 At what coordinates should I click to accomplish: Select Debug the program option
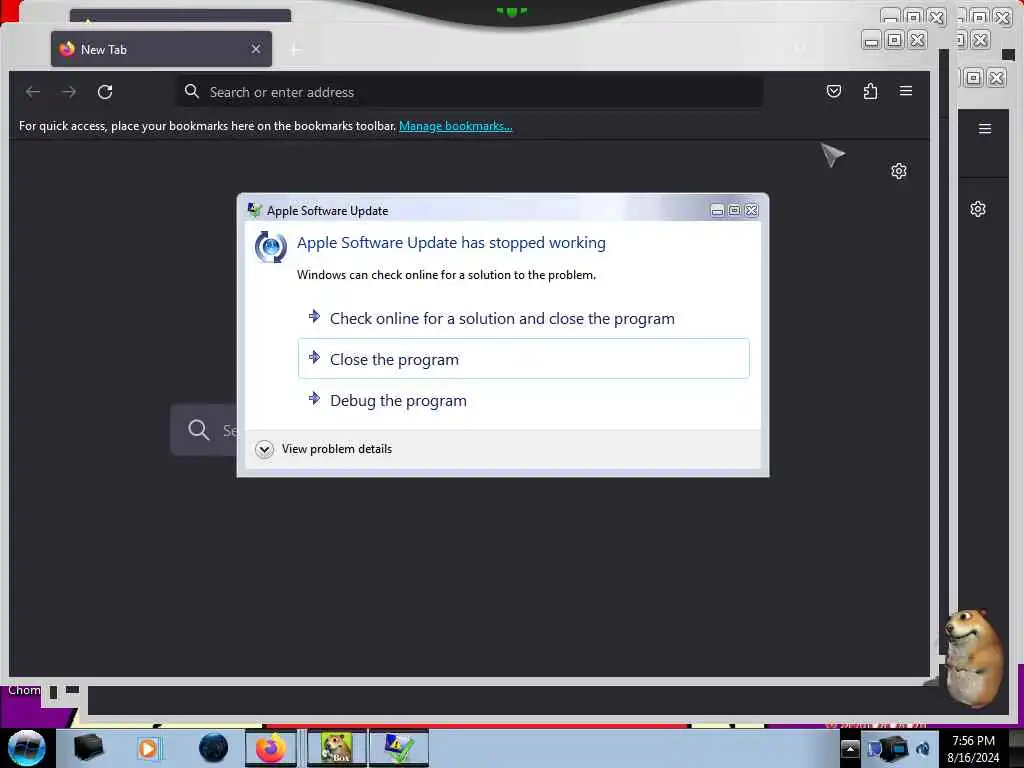click(x=523, y=400)
